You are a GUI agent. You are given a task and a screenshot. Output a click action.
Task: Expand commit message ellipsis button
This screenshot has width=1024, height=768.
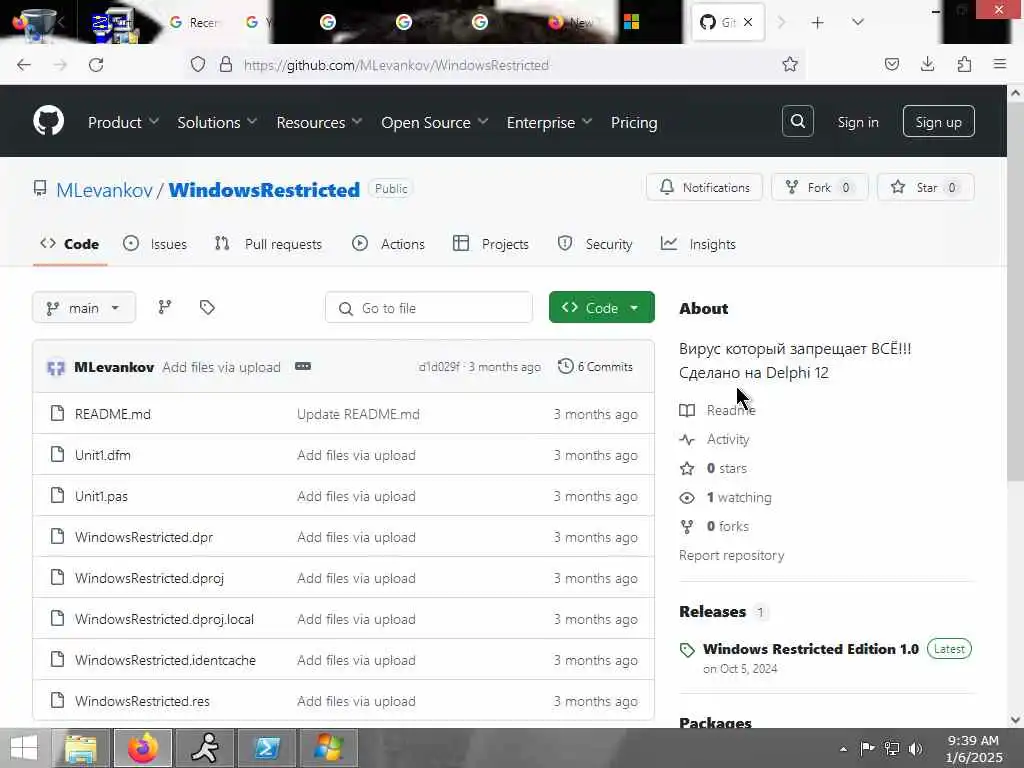[x=302, y=366]
